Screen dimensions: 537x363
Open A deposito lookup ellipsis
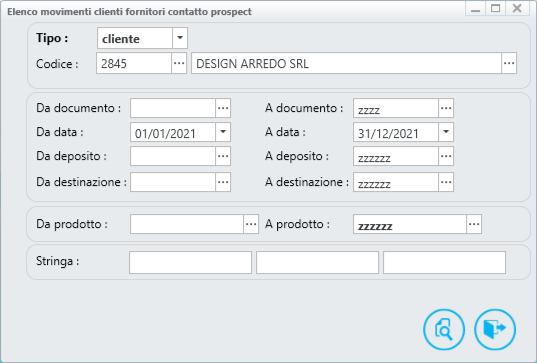(446, 156)
